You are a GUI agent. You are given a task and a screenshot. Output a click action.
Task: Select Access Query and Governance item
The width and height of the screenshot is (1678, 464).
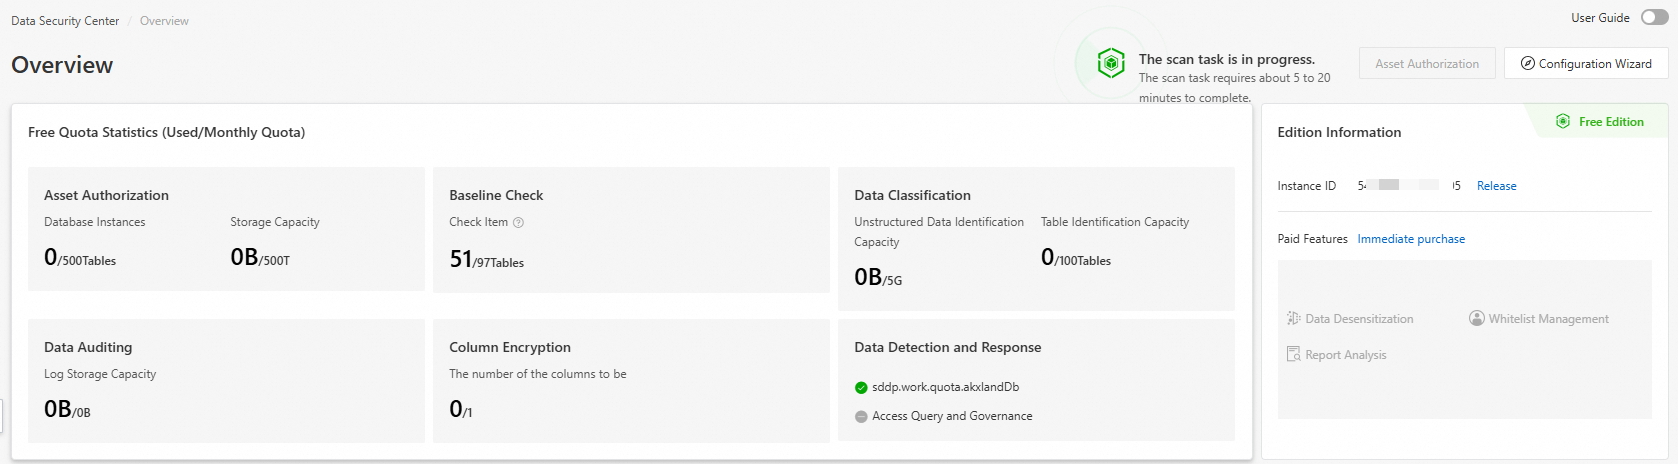[x=952, y=416]
